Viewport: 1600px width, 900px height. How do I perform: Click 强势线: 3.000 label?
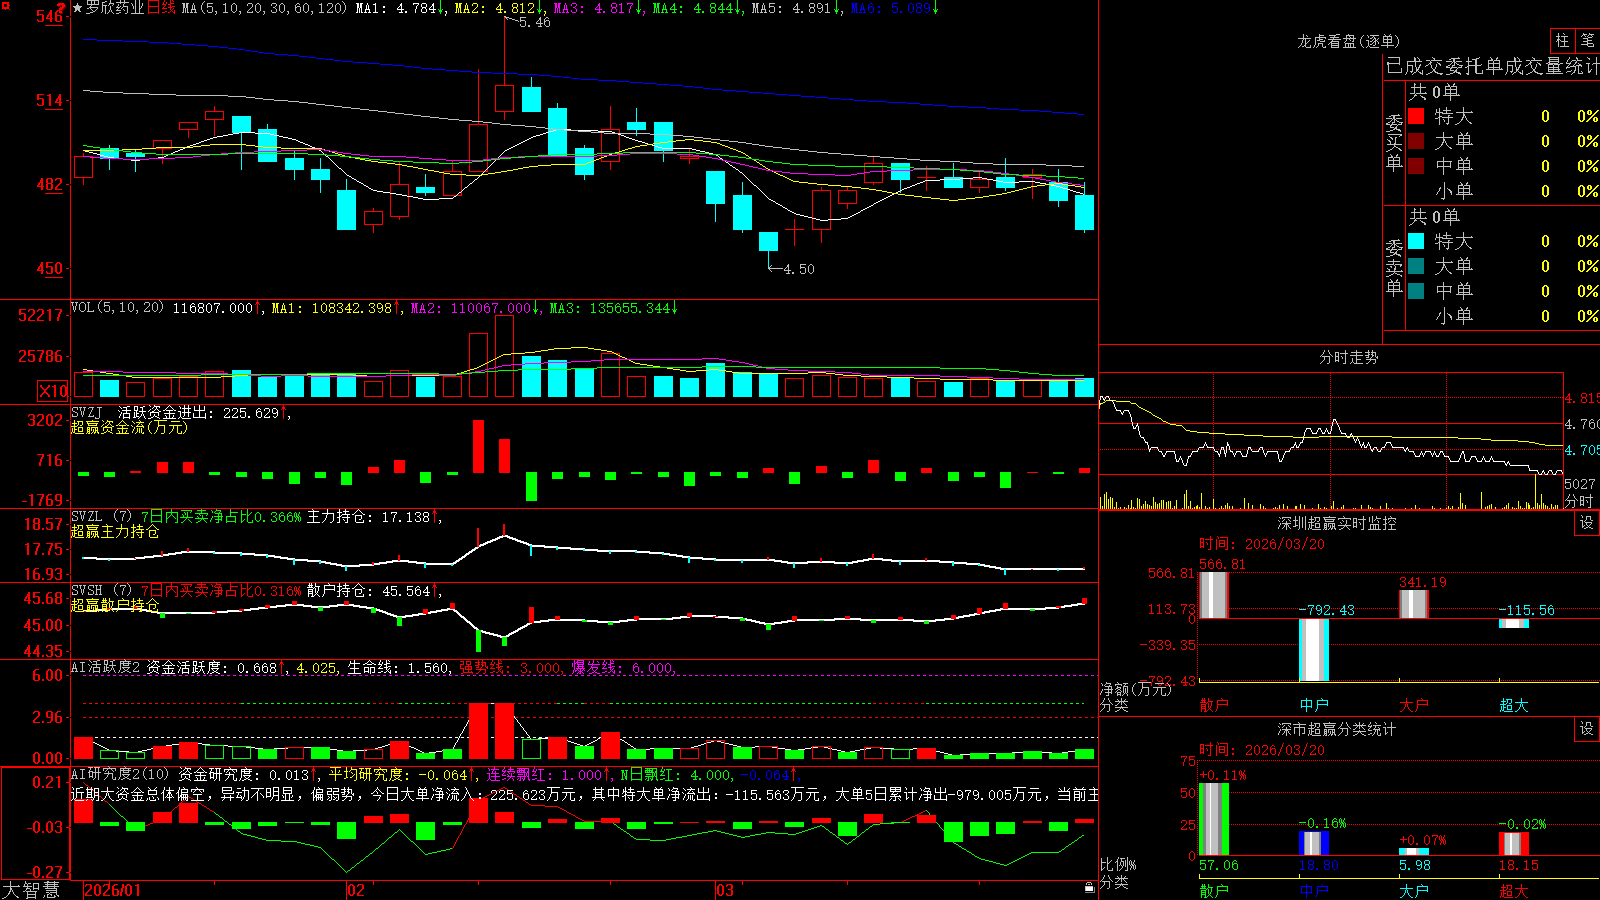click(x=511, y=668)
